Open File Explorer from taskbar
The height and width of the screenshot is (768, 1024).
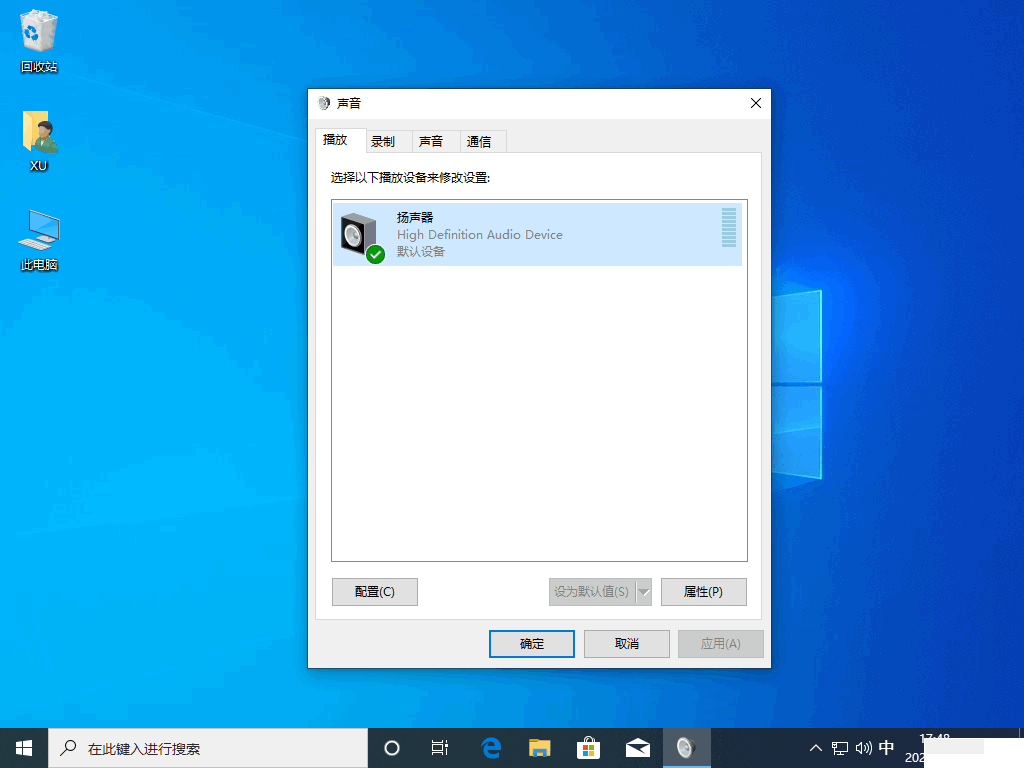[539, 747]
